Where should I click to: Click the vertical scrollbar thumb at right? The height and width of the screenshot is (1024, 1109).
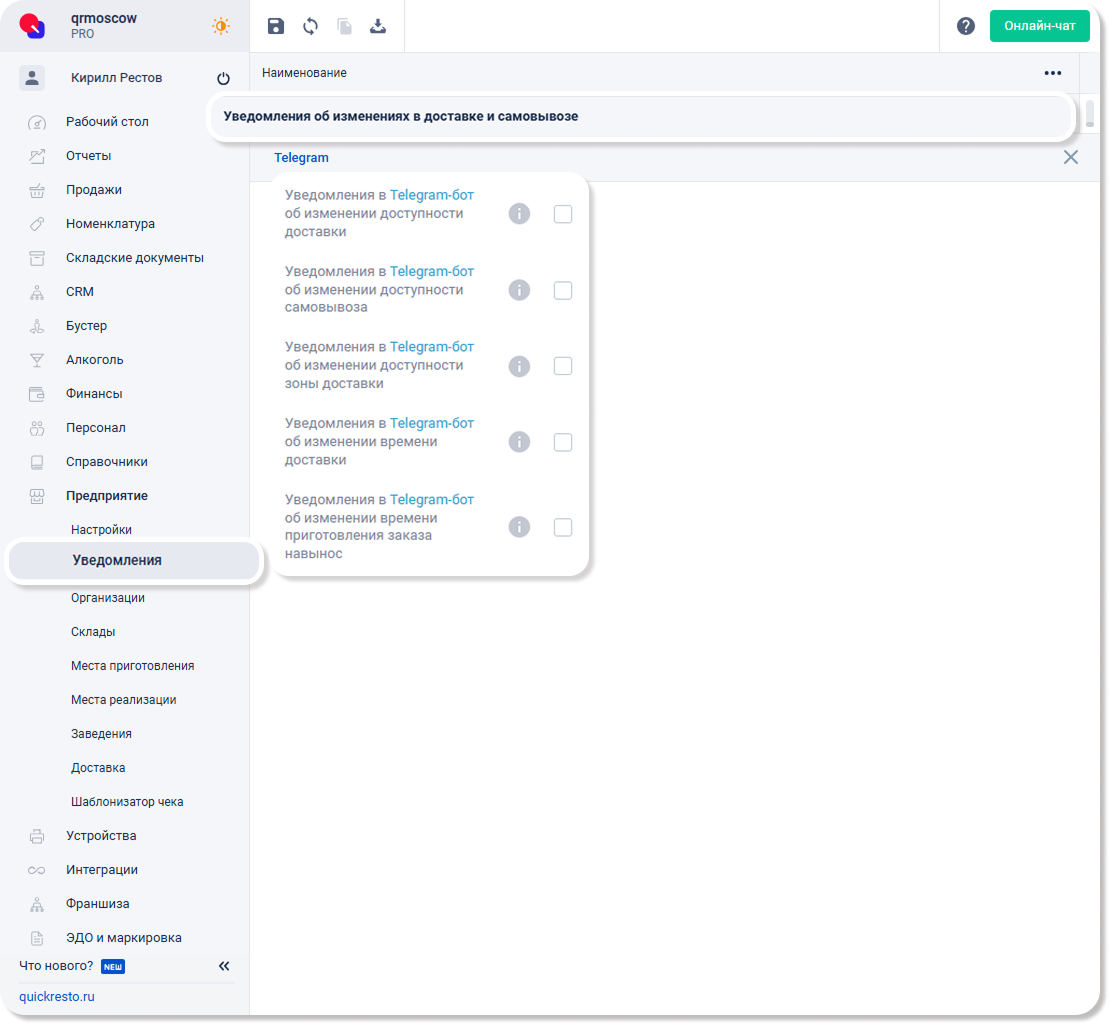tap(1090, 110)
